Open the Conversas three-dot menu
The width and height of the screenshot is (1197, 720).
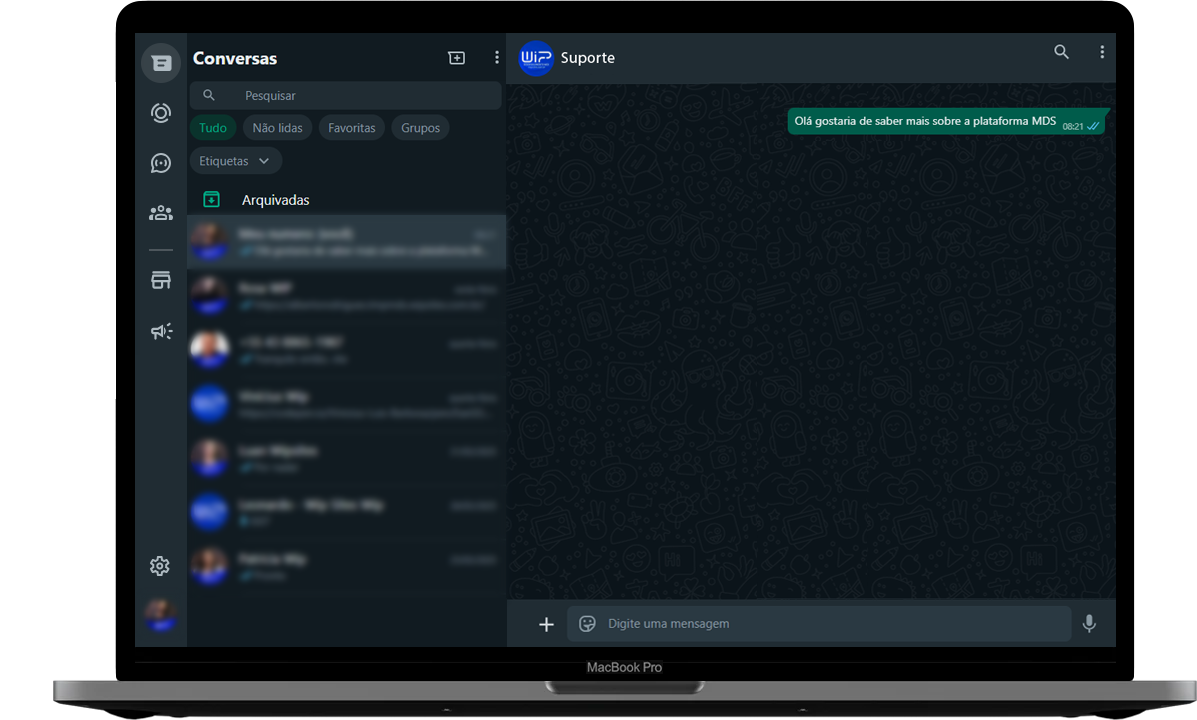point(496,58)
